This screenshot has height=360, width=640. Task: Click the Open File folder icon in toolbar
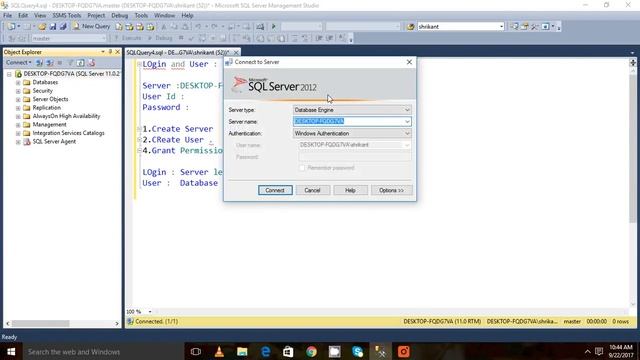42,27
